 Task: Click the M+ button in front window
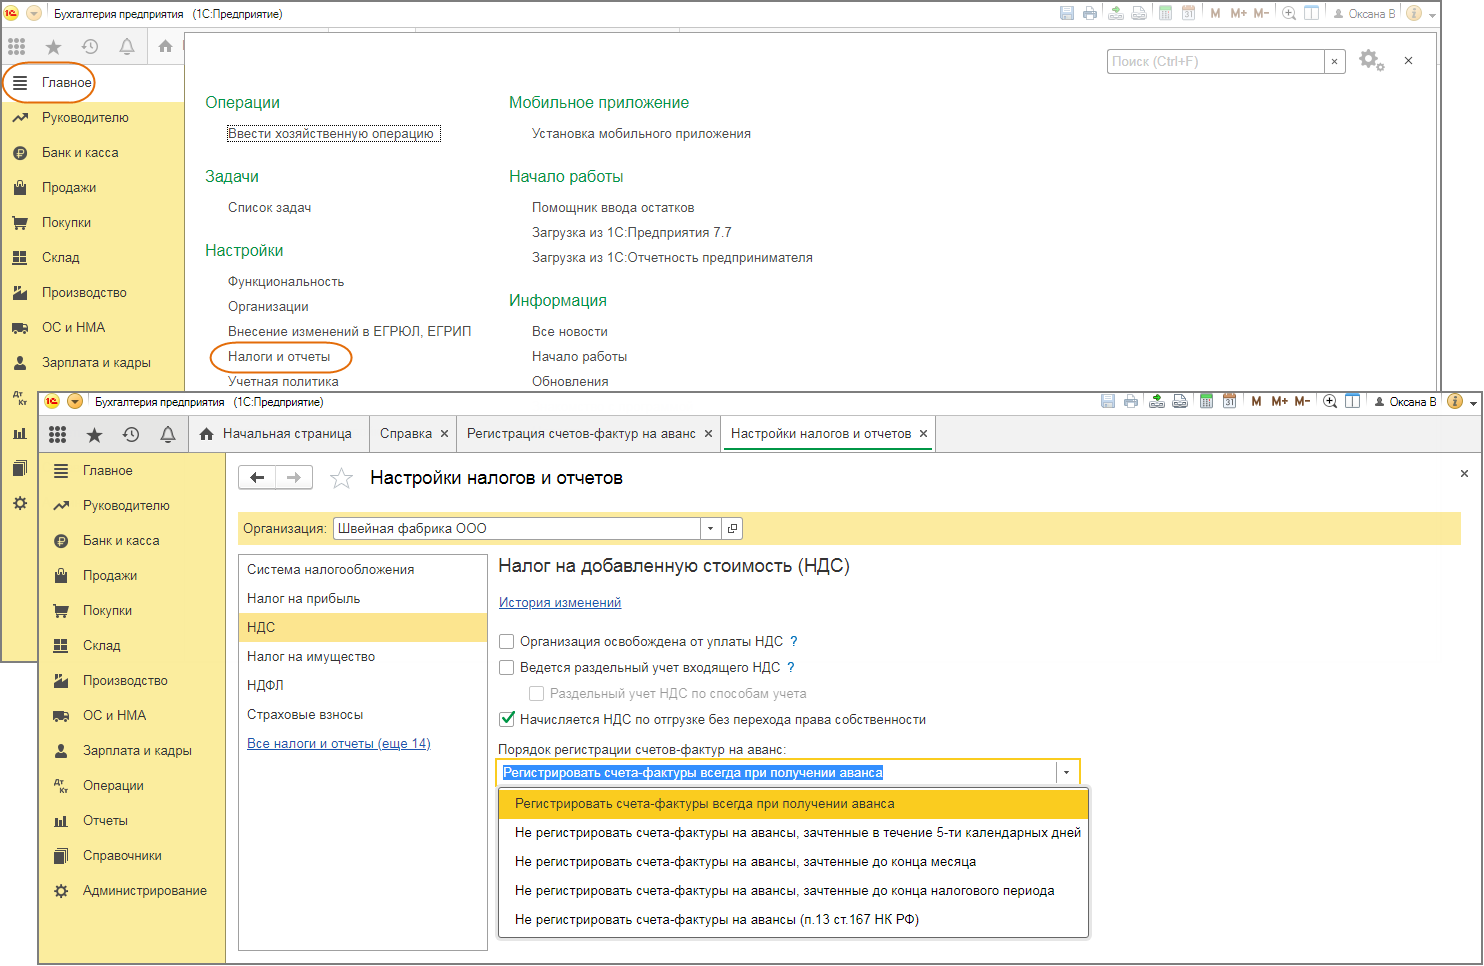pos(1280,401)
